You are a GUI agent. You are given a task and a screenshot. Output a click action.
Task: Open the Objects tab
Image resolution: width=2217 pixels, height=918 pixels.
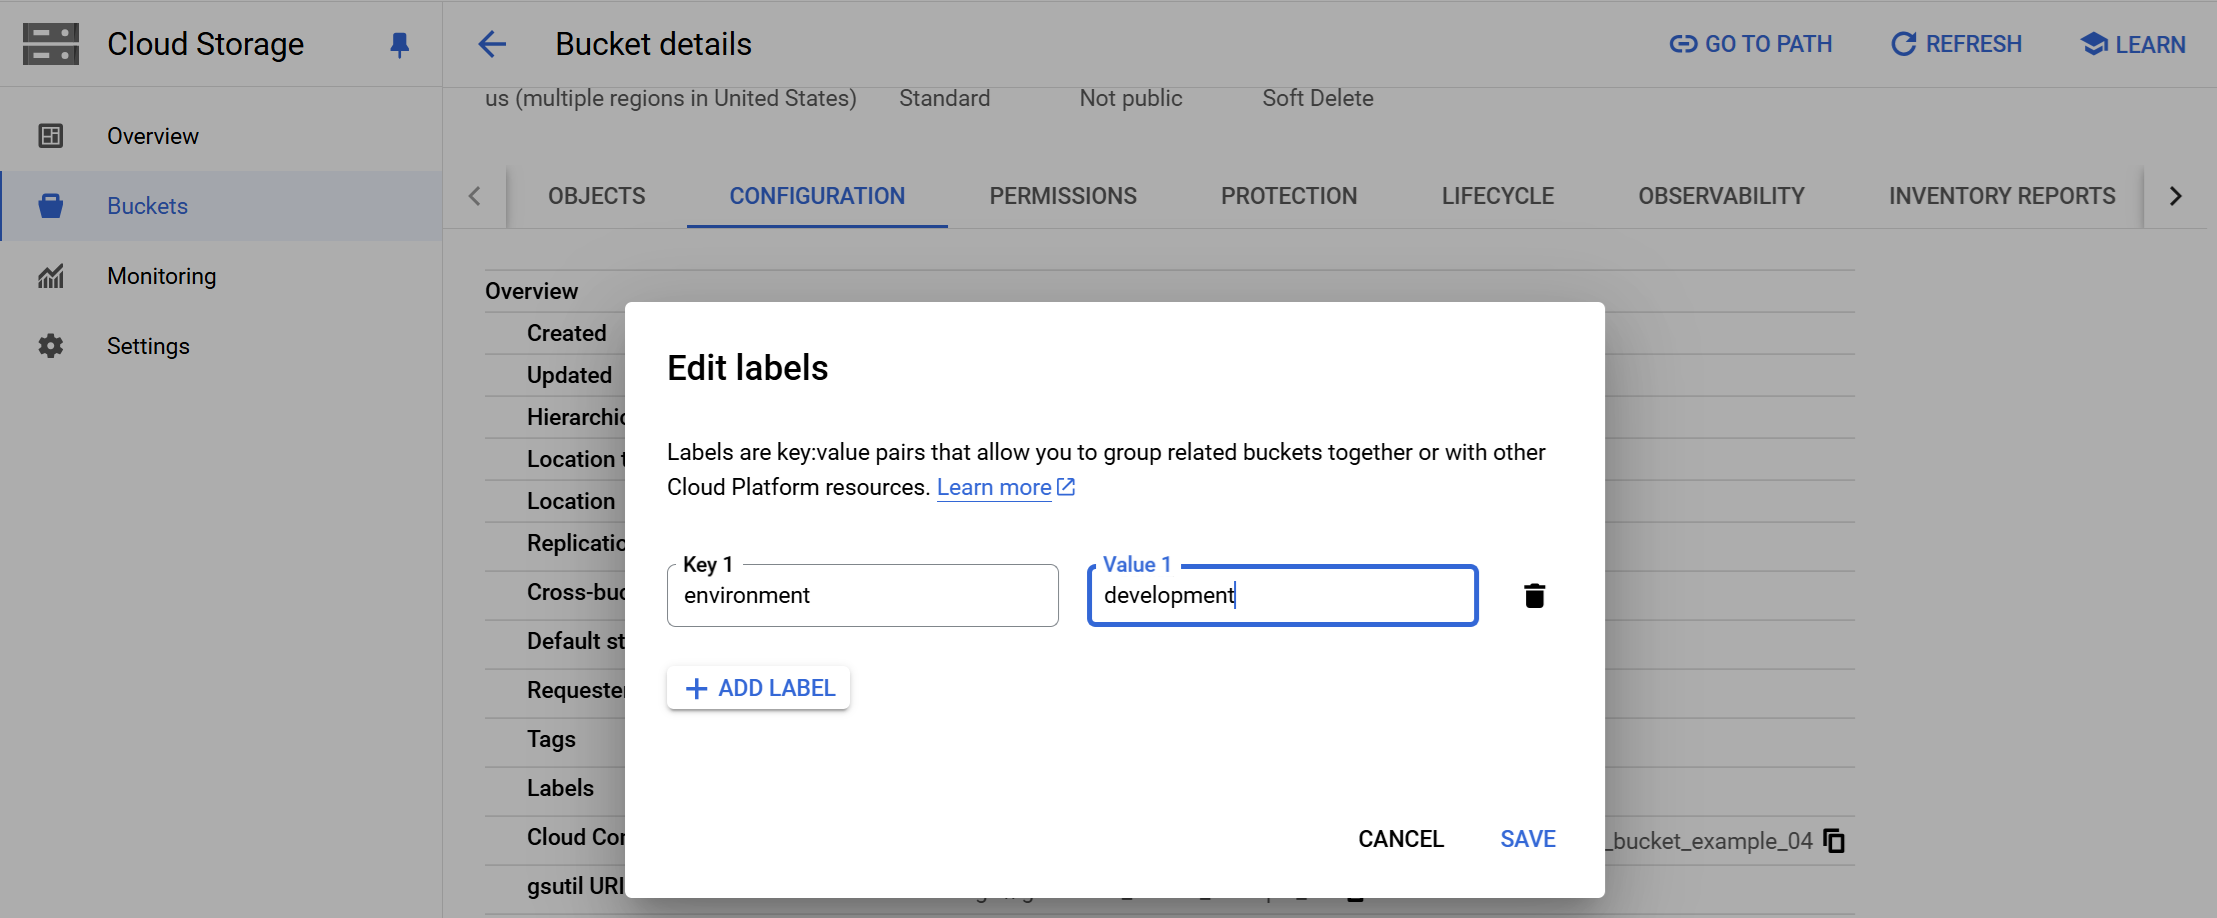click(x=596, y=196)
